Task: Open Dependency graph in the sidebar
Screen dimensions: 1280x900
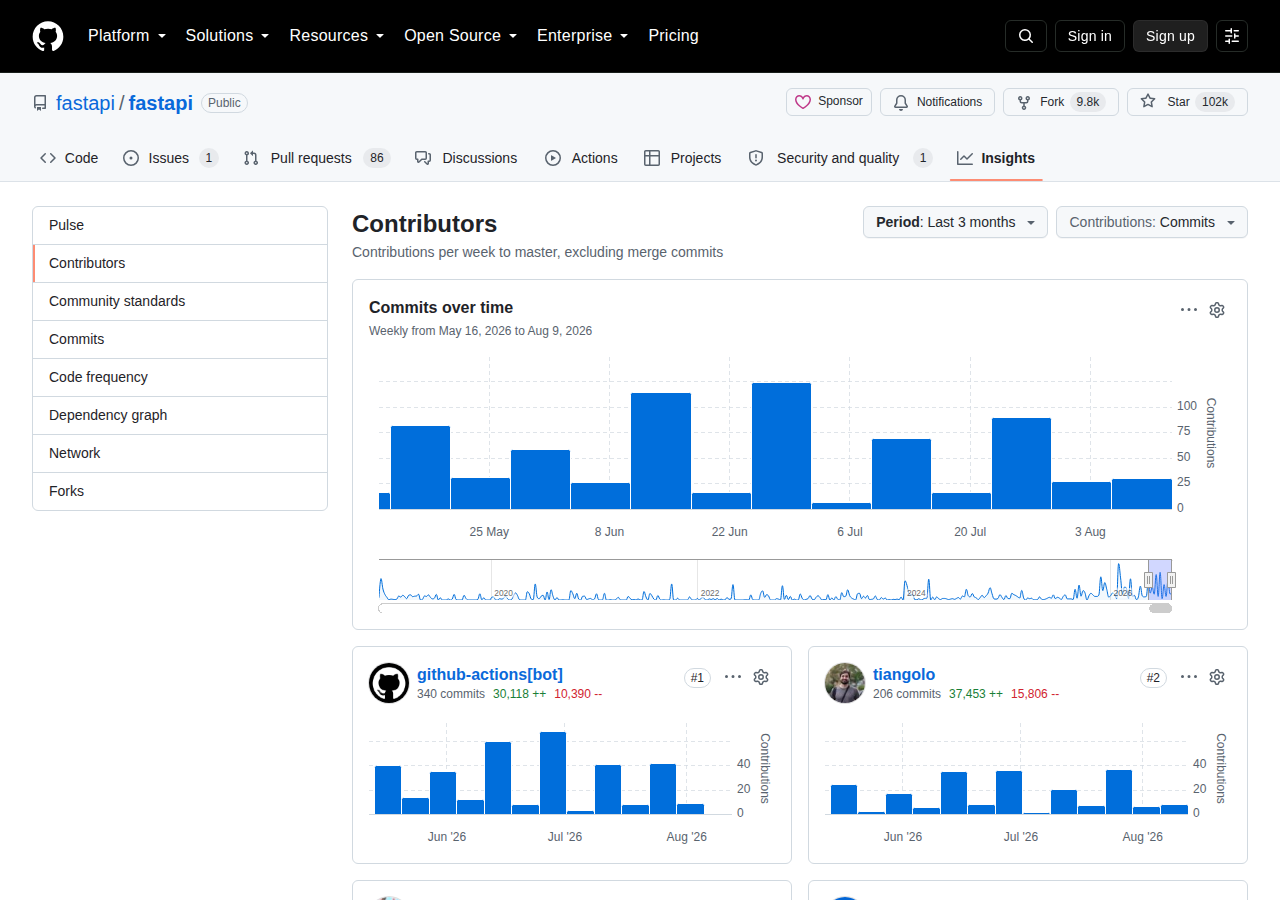Action: coord(180,415)
